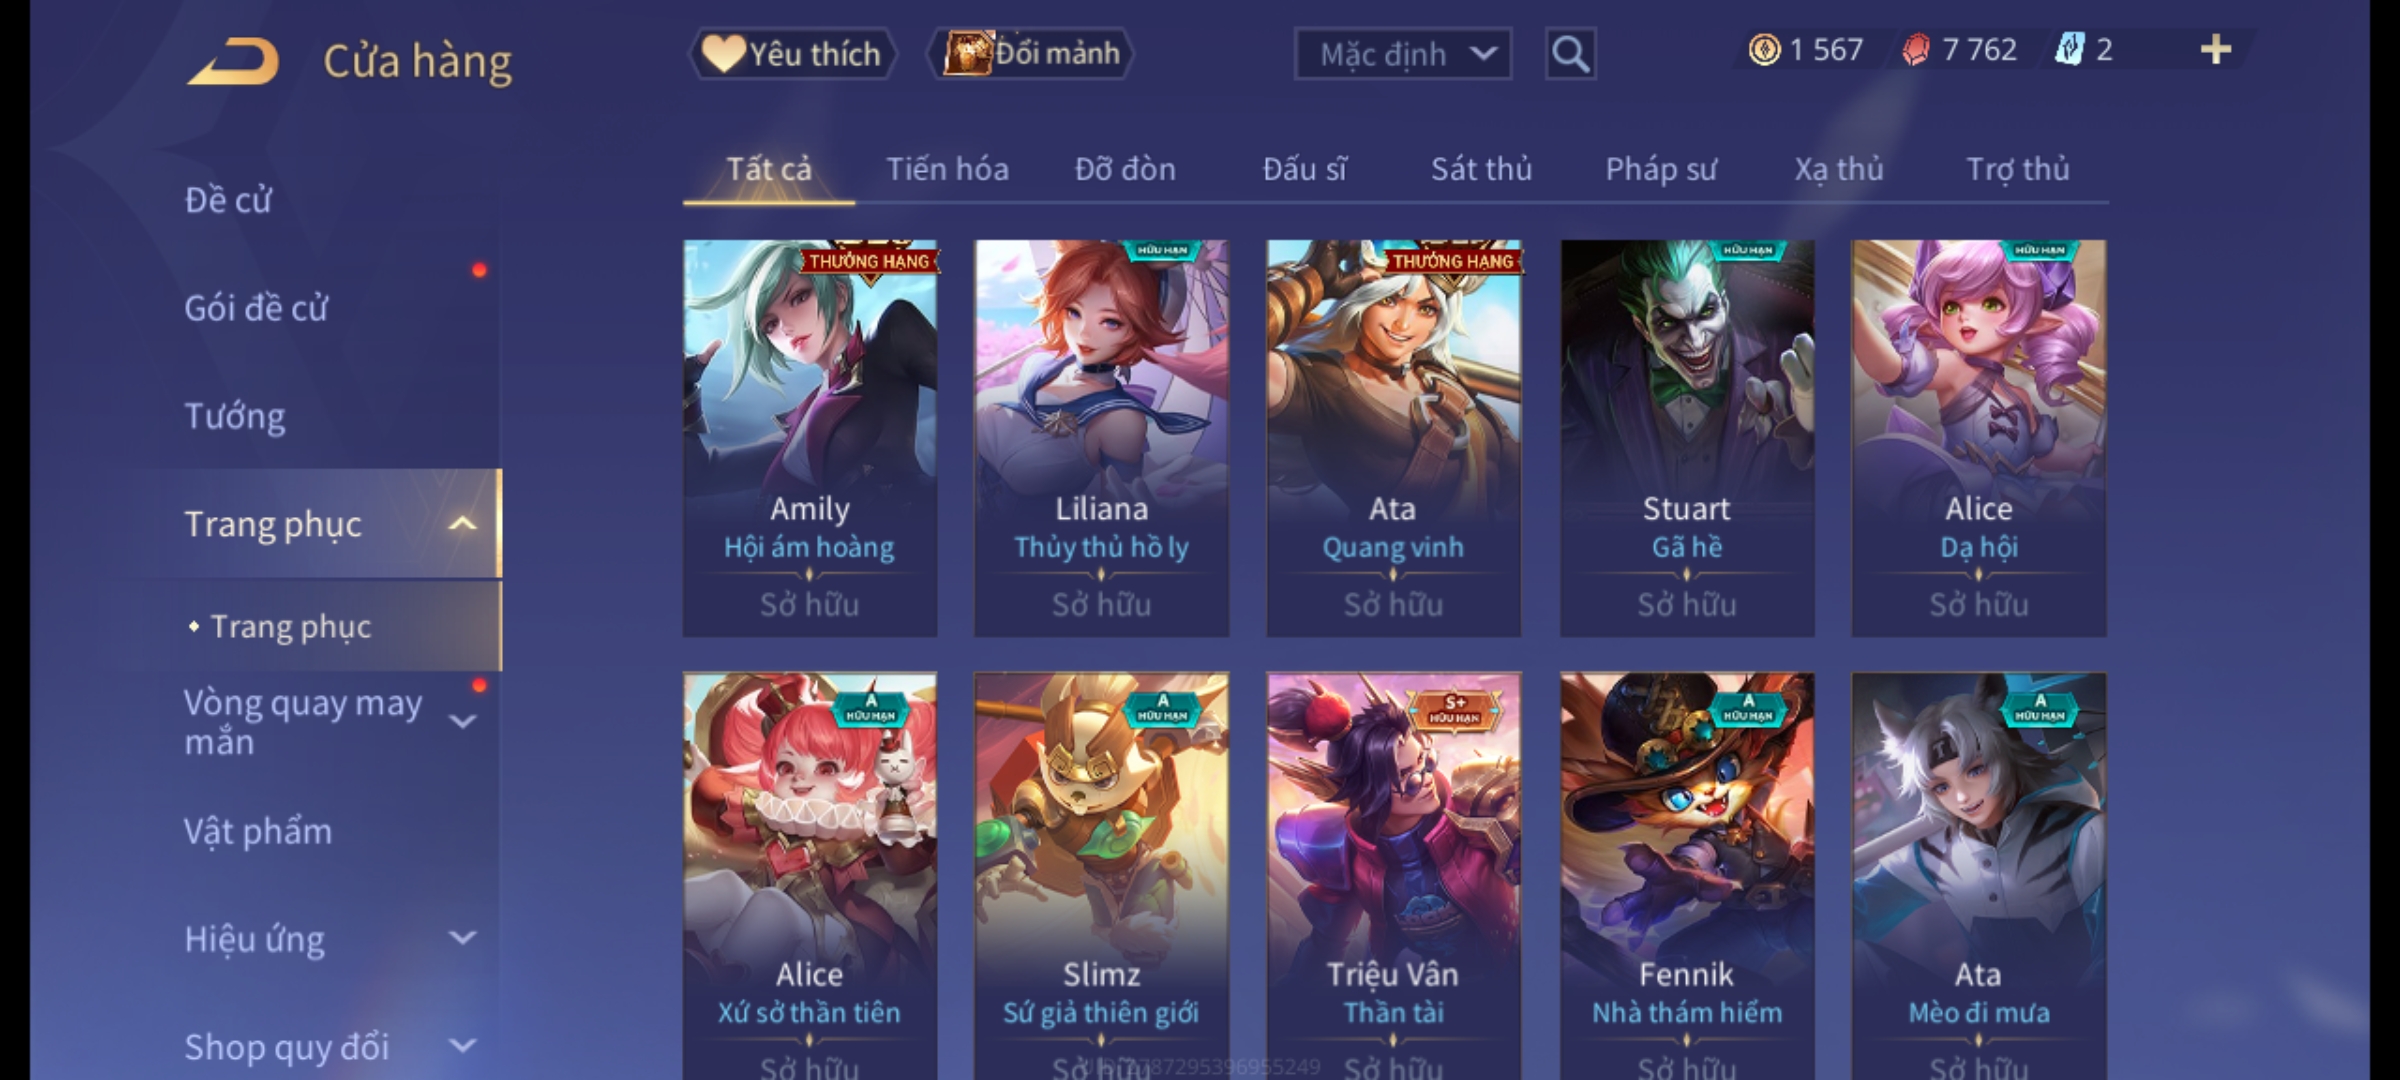
Task: Click the plus icon to add currency
Action: click(2215, 49)
